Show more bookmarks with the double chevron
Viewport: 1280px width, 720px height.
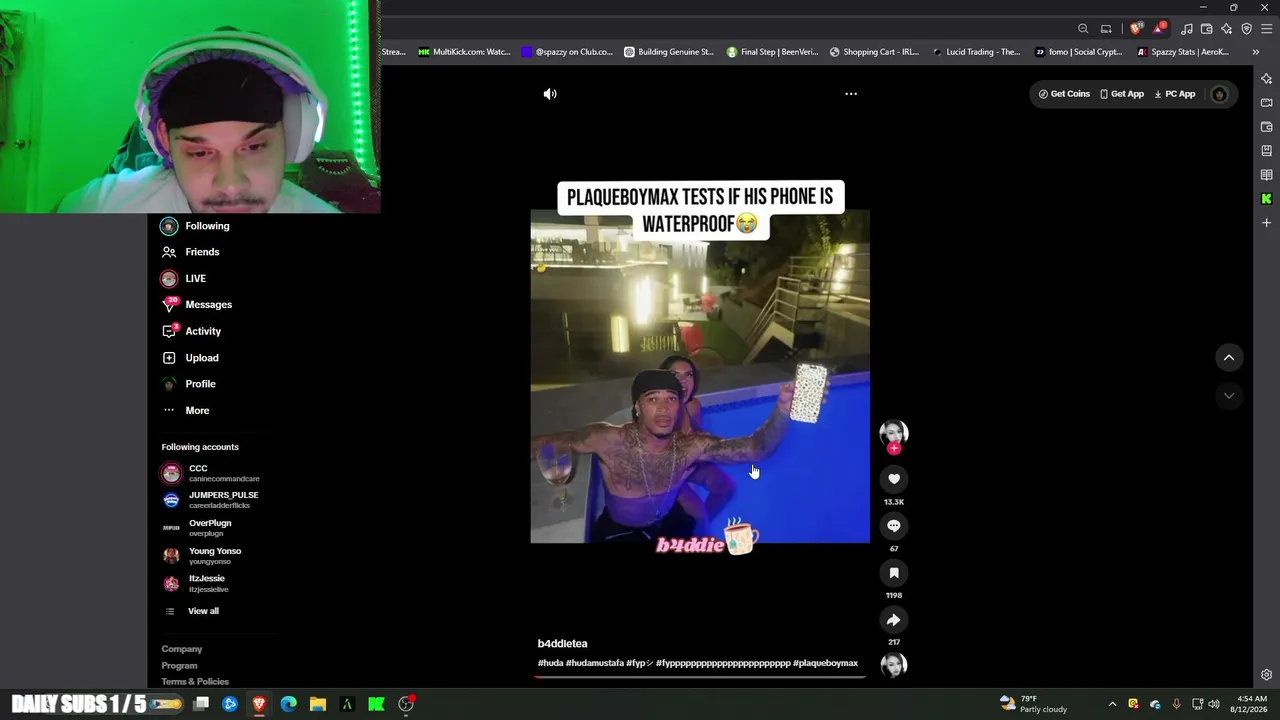1256,52
